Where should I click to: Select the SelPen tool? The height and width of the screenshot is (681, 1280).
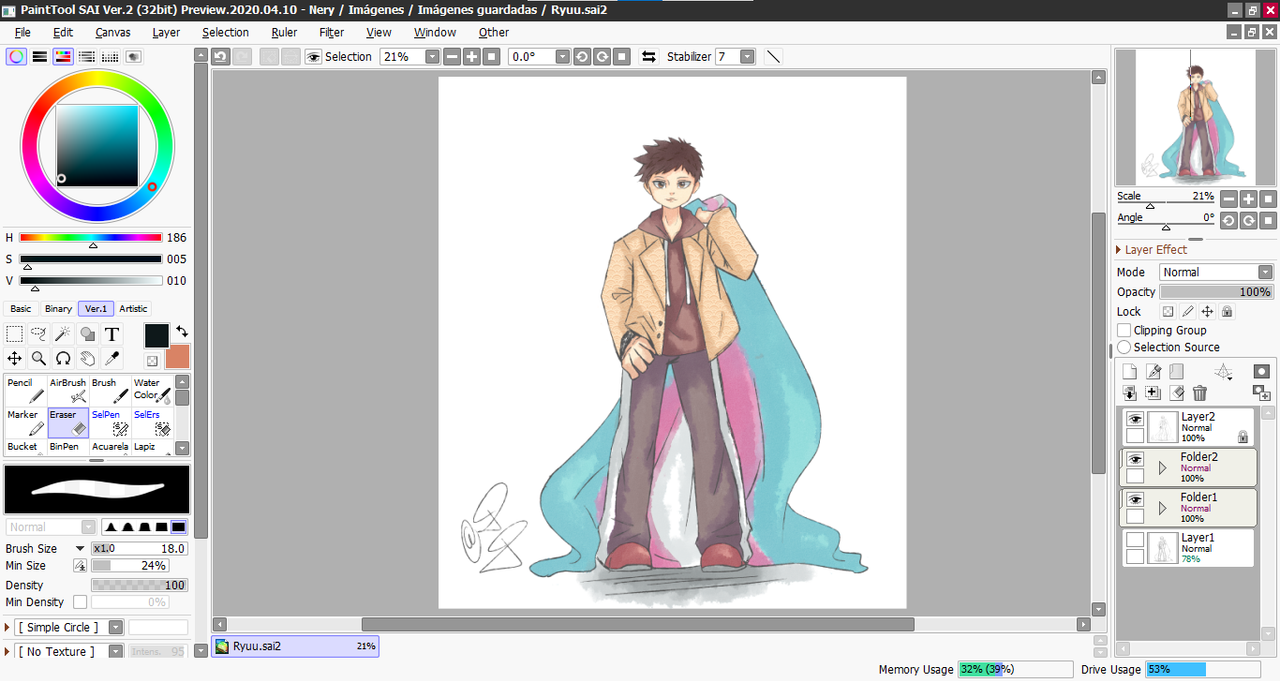[x=110, y=422]
